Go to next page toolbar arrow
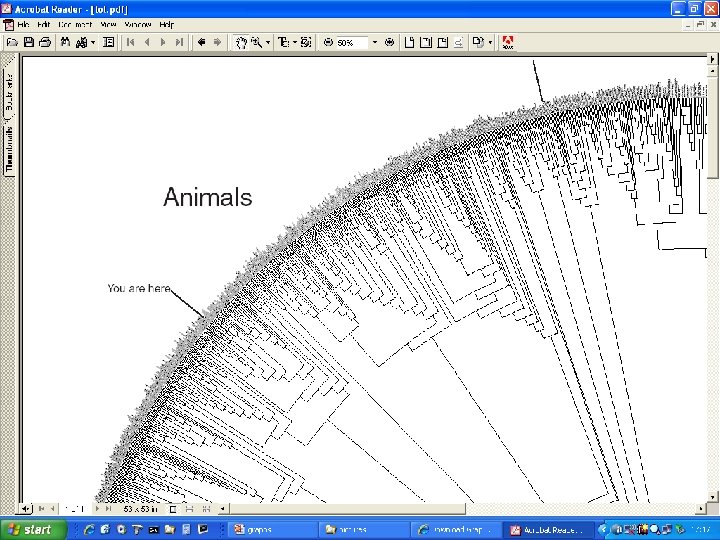 tap(163, 42)
